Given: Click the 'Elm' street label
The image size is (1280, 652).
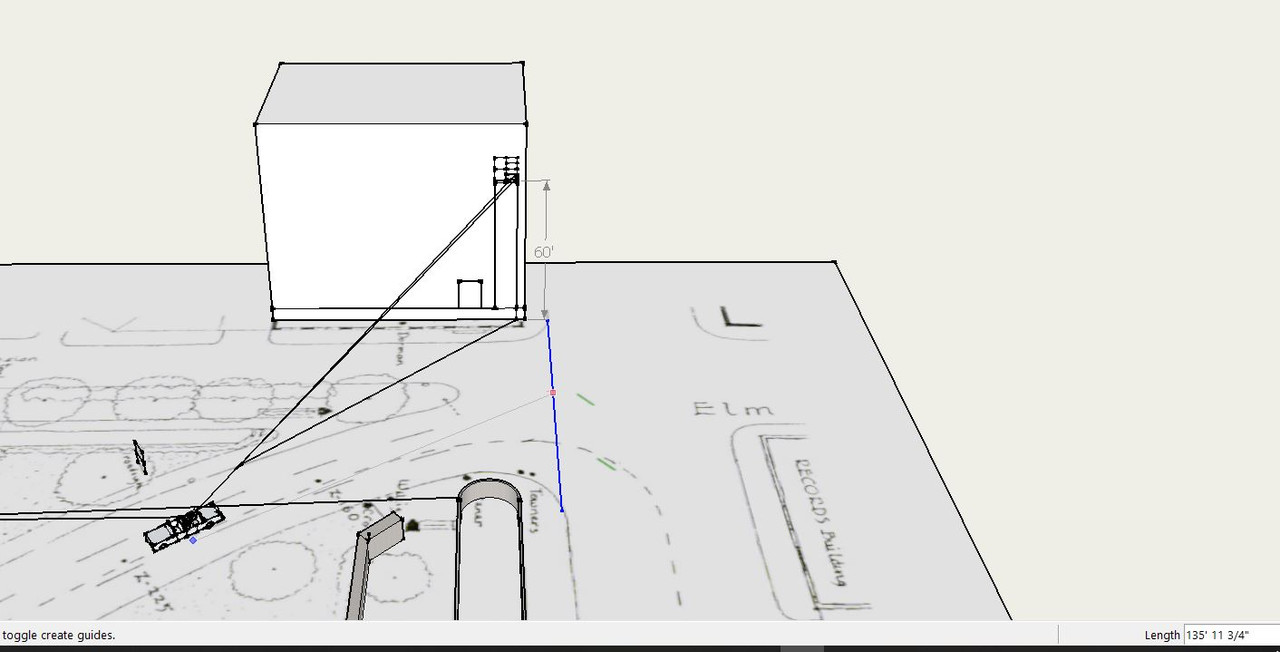Looking at the screenshot, I should click(734, 408).
